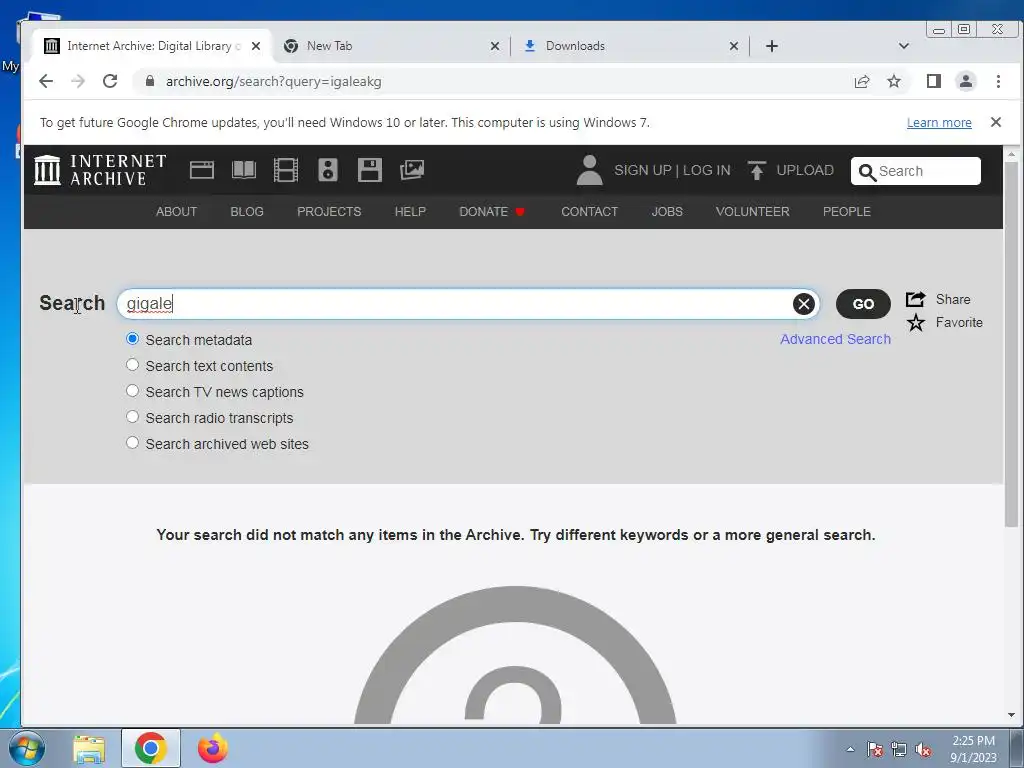The width and height of the screenshot is (1024, 768).
Task: Open the Chrome profile icon
Action: [965, 81]
